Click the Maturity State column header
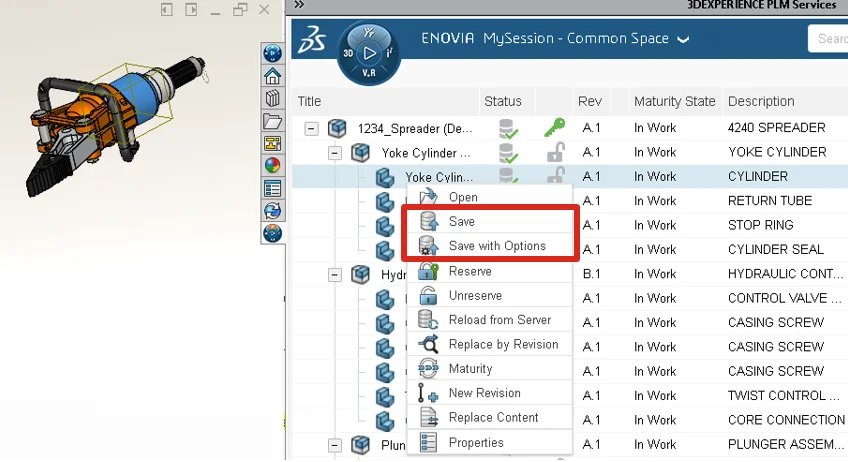Image resolution: width=848 pixels, height=462 pixels. (675, 101)
